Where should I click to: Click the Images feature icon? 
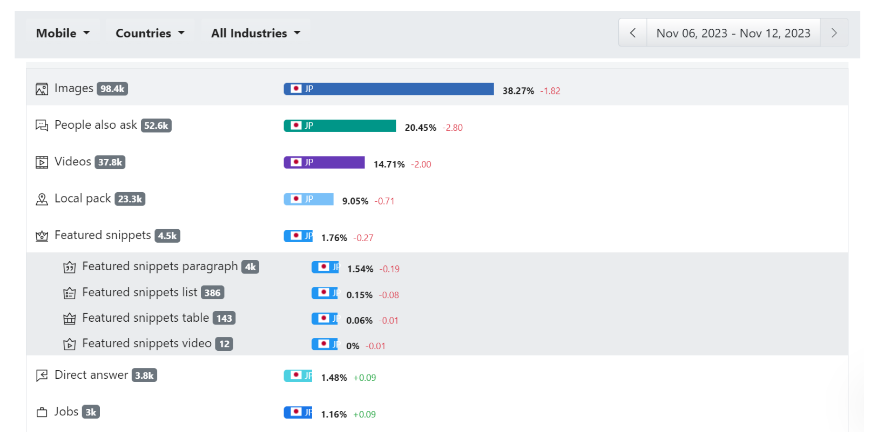42,89
